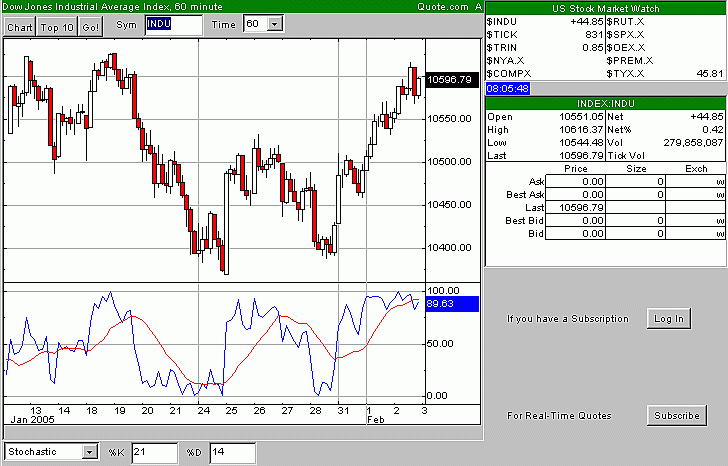Select $TRIN in Market Watch

click(501, 48)
